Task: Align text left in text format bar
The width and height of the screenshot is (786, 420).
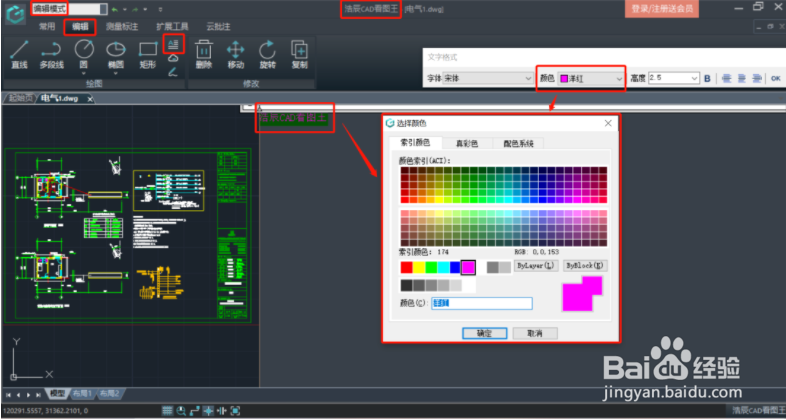Action: pos(727,79)
